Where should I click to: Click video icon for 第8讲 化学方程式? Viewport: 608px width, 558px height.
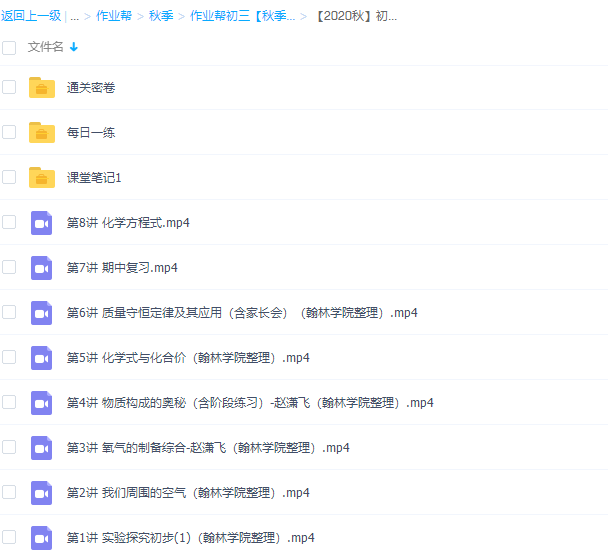click(41, 222)
